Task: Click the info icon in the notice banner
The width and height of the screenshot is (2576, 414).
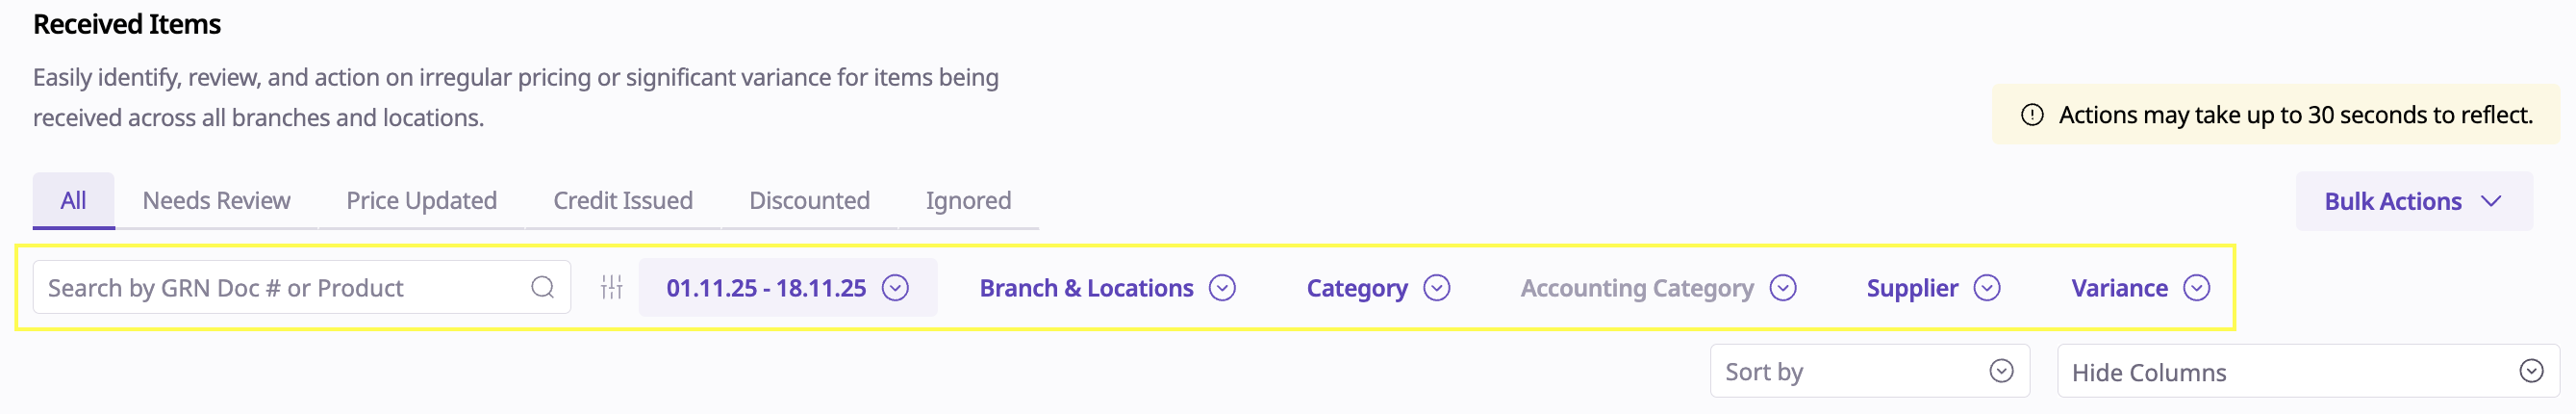Action: coord(2031,115)
